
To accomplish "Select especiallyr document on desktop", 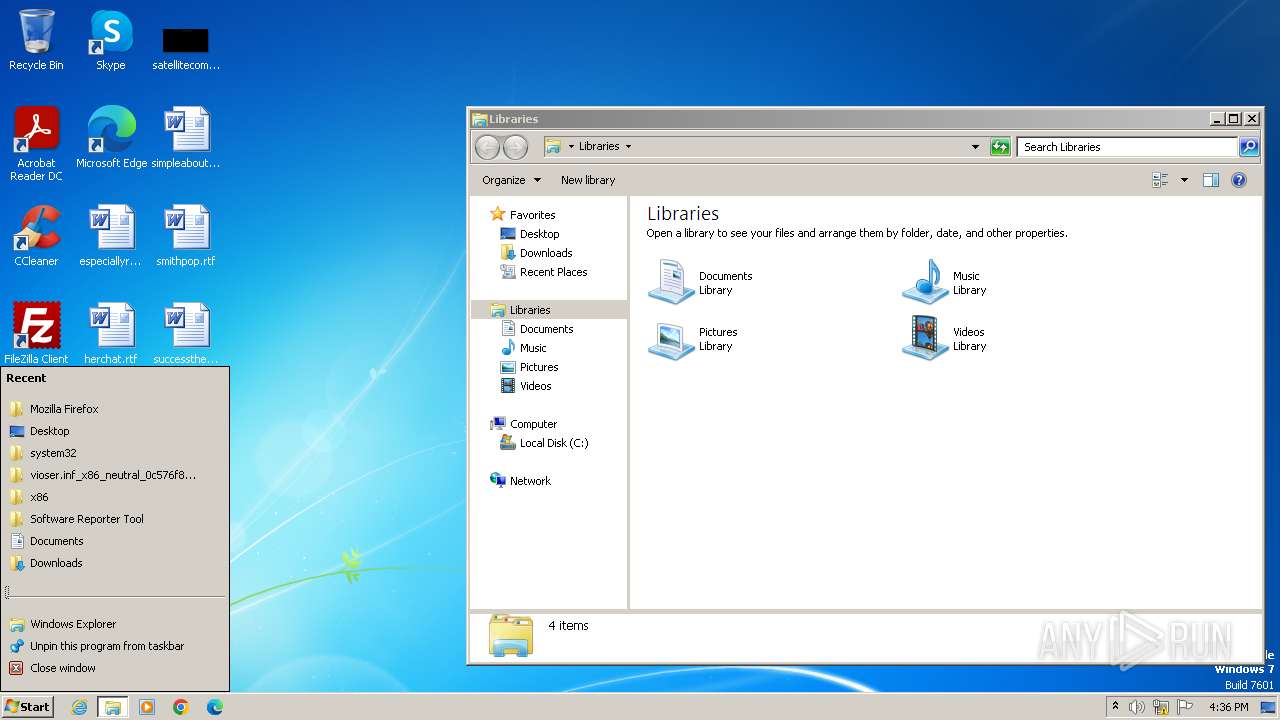I will [110, 236].
